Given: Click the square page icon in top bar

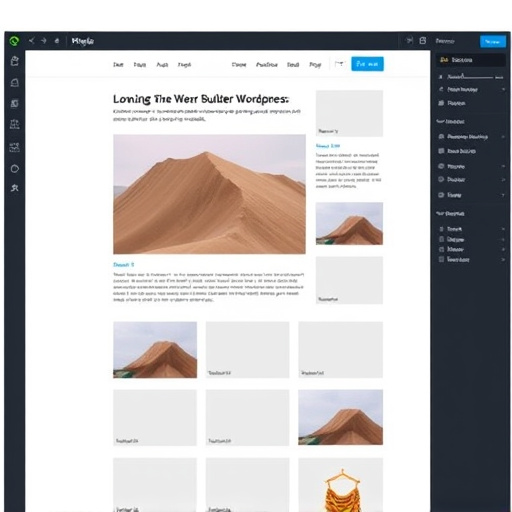Looking at the screenshot, I should (423, 41).
